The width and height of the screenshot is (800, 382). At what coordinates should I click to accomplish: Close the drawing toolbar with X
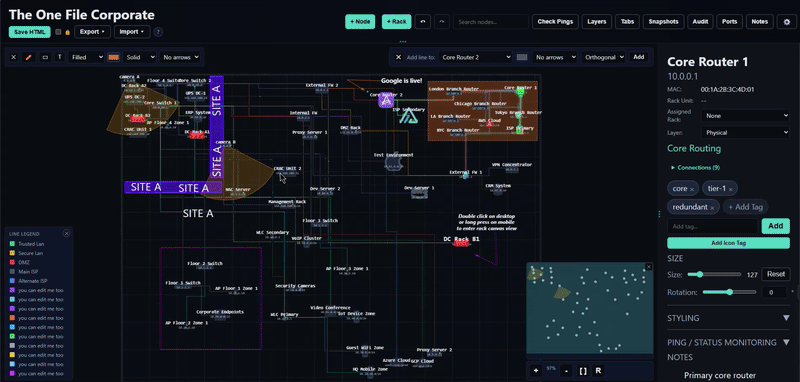click(14, 57)
